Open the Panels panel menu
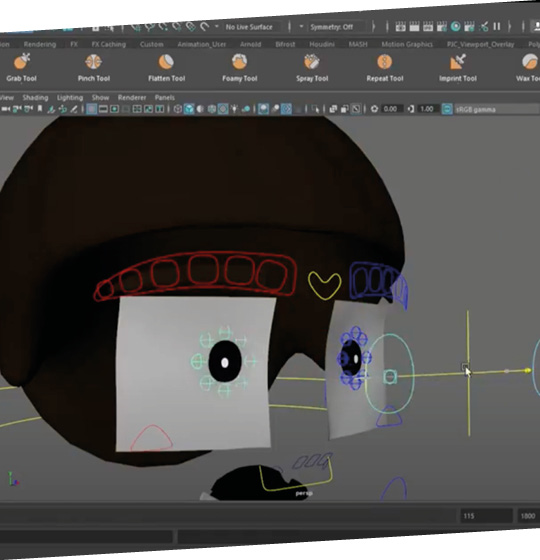The width and height of the screenshot is (540, 560). [x=165, y=98]
